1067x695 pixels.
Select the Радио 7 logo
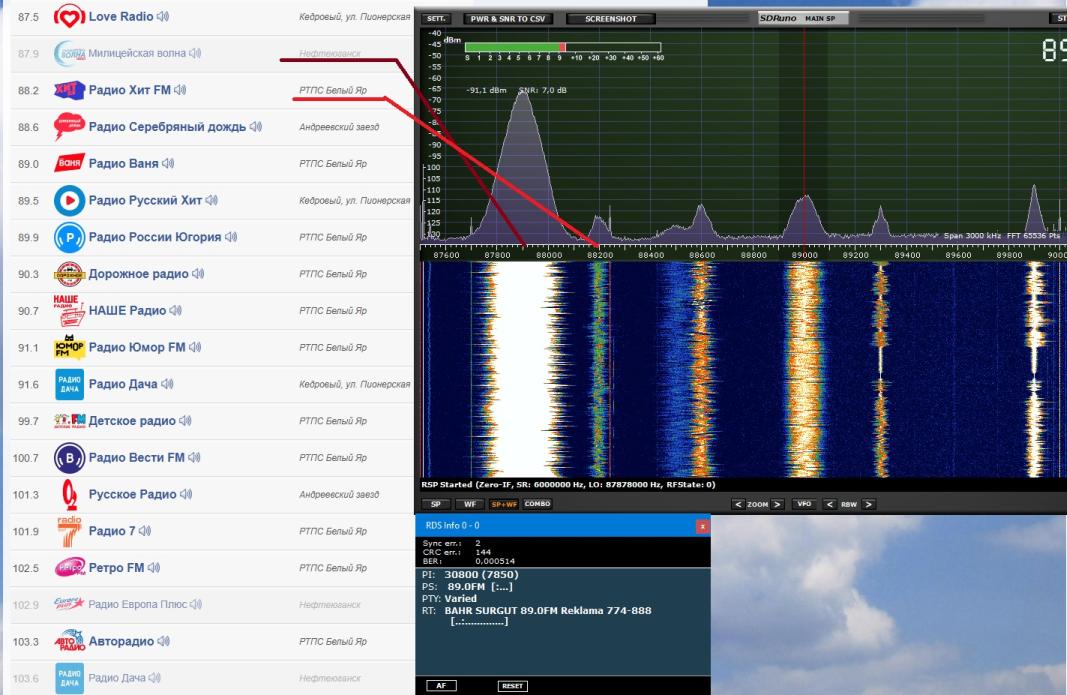69,531
